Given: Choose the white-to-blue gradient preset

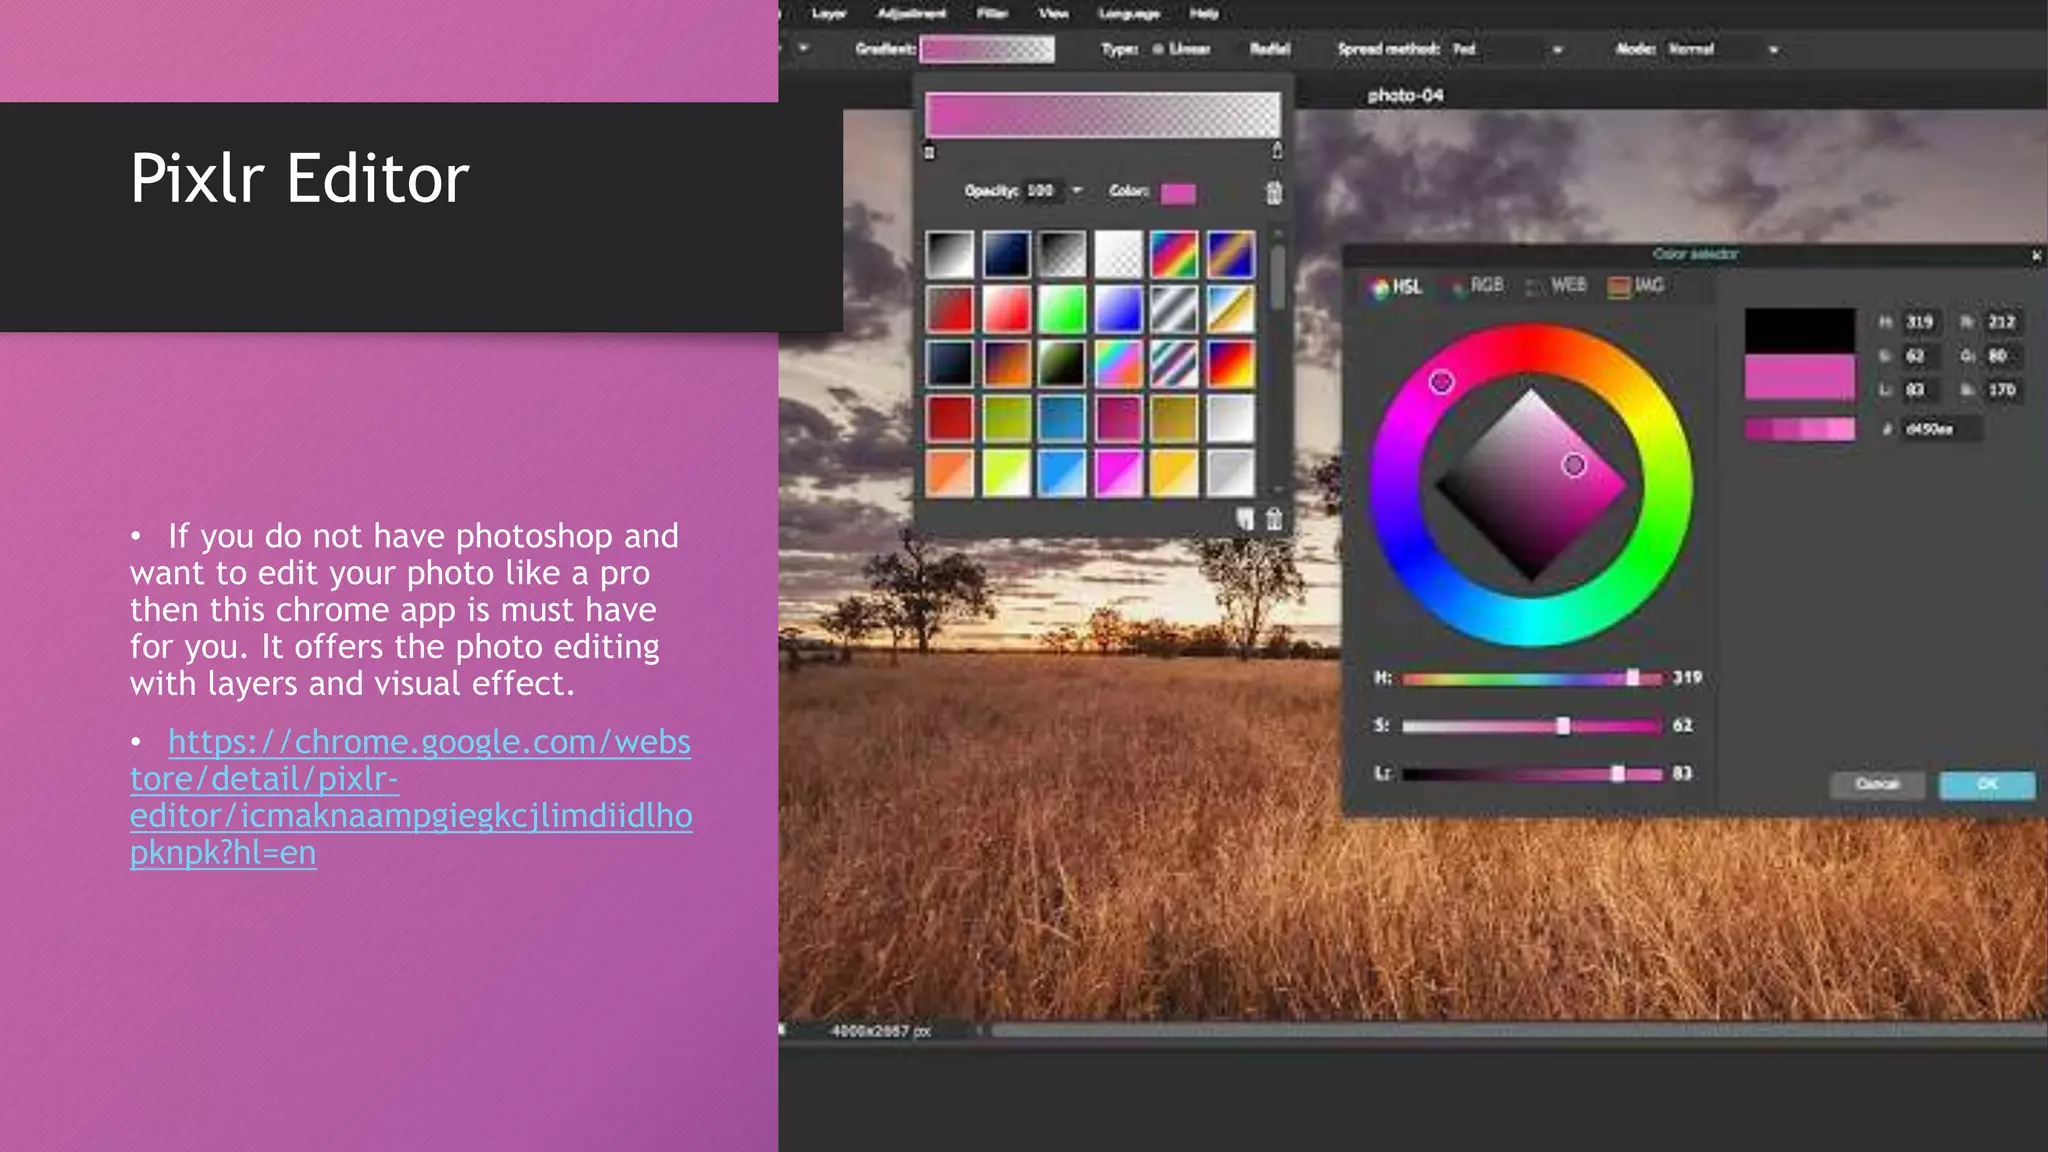Looking at the screenshot, I should point(1118,309).
